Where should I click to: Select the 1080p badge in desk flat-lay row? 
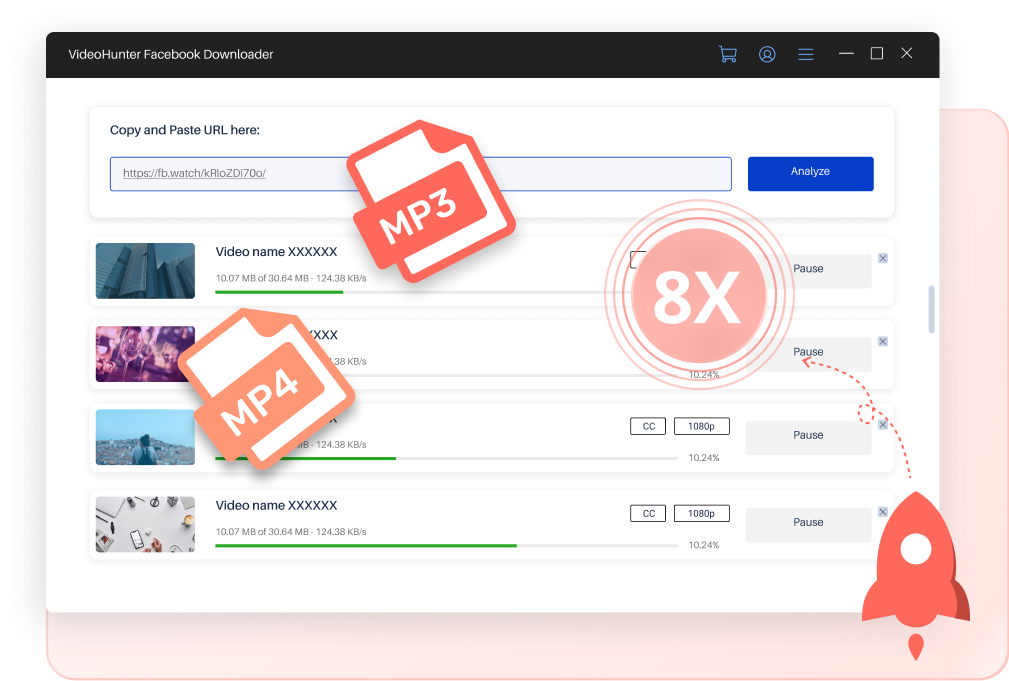701,513
